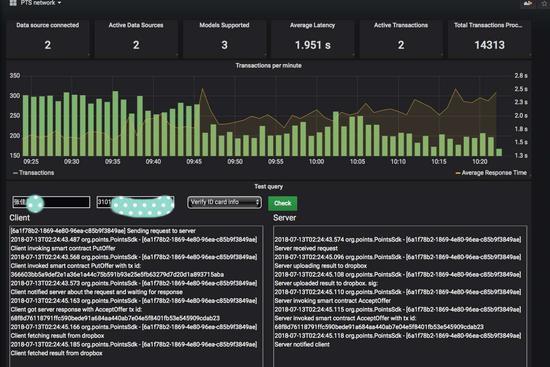Click the Transactions per minute panel title
550x367 pixels.
point(268,66)
